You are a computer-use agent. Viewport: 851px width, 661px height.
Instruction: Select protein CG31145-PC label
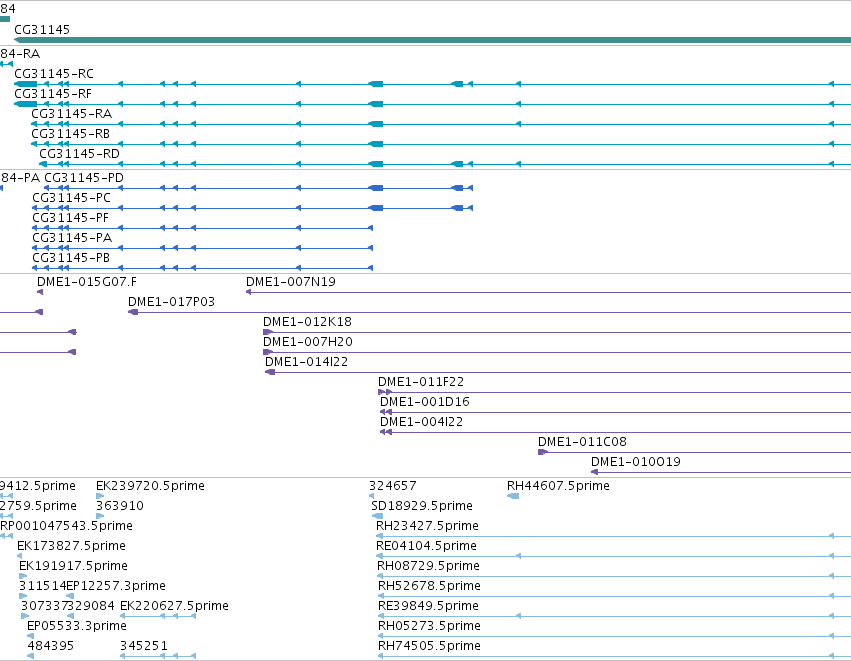coord(71,198)
